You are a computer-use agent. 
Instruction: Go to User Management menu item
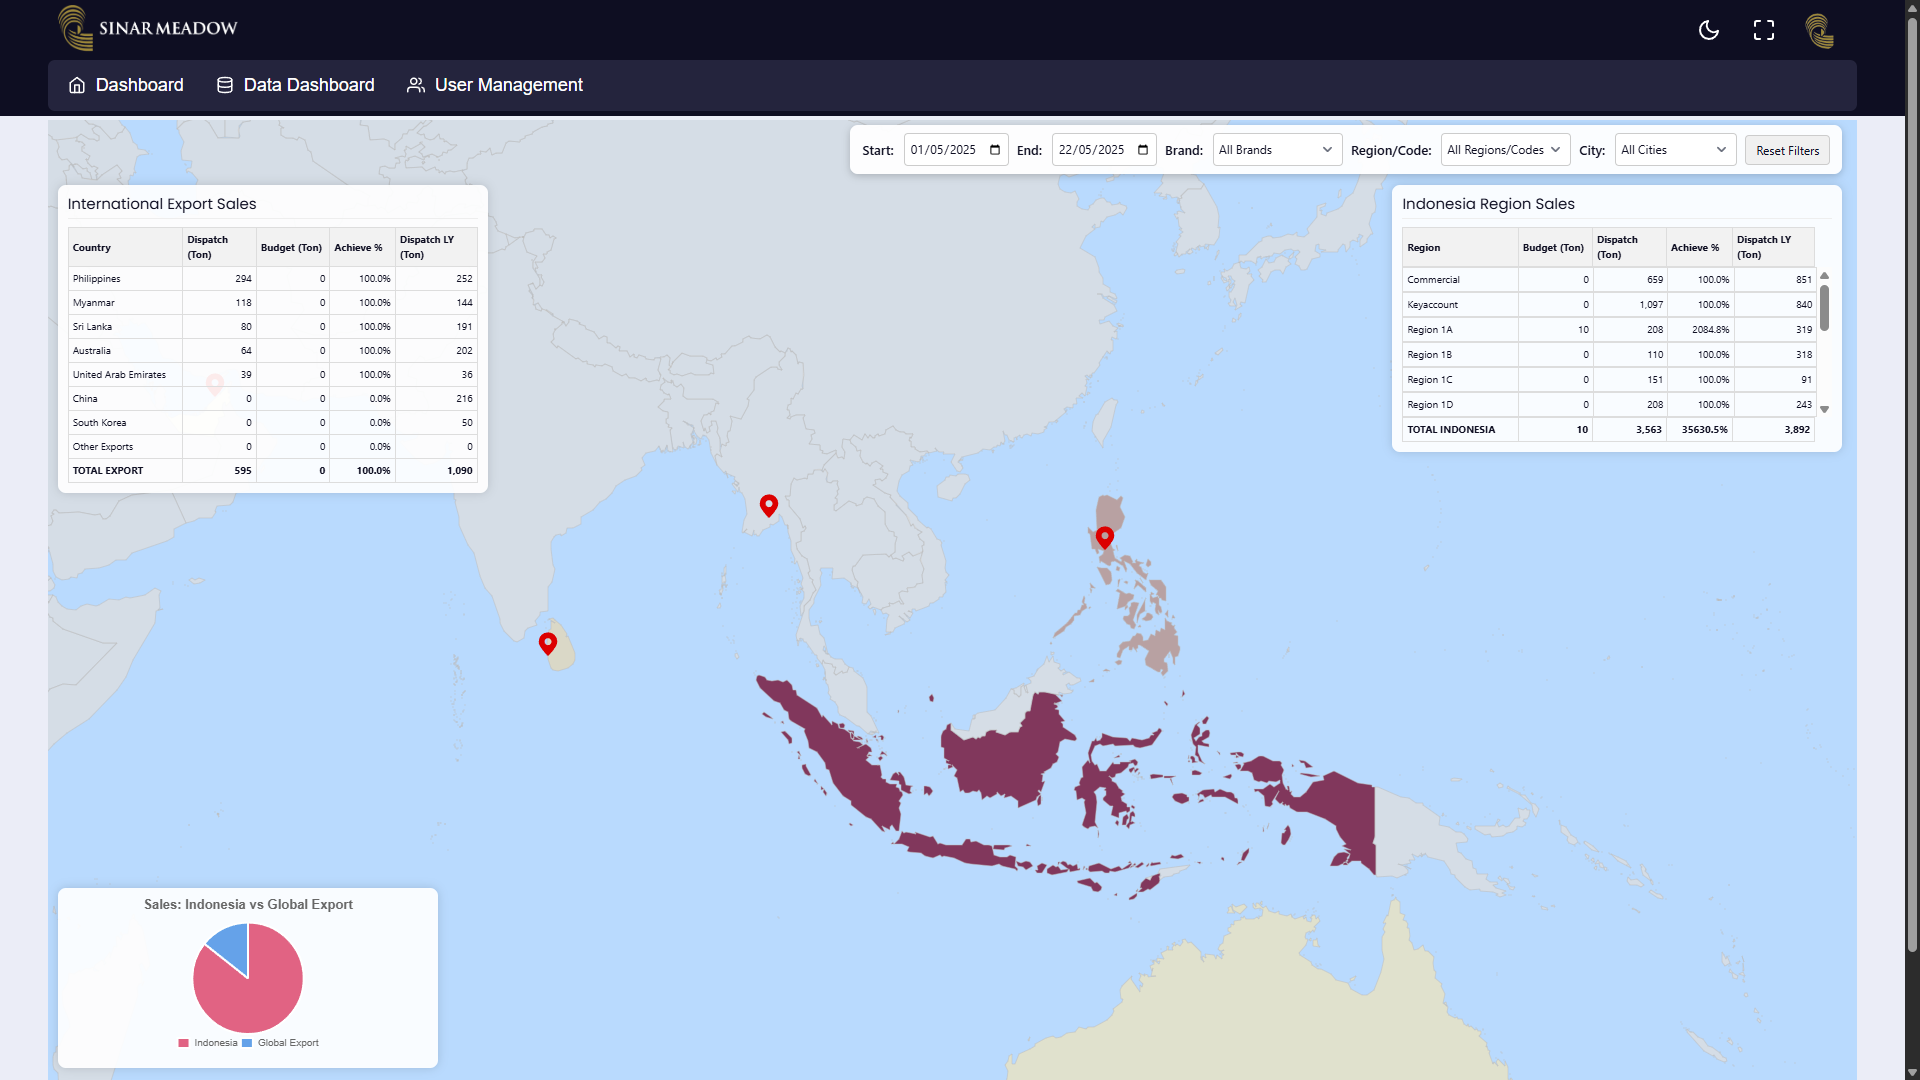495,85
